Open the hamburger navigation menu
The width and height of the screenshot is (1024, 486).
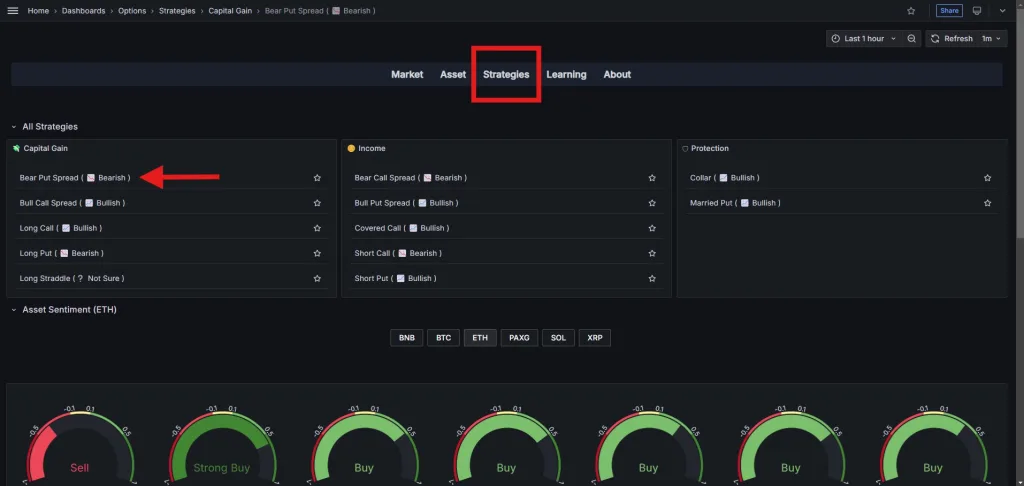pos(12,11)
